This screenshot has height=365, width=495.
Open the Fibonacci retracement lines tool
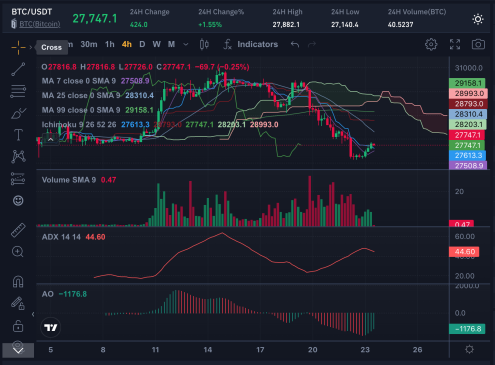(x=18, y=91)
